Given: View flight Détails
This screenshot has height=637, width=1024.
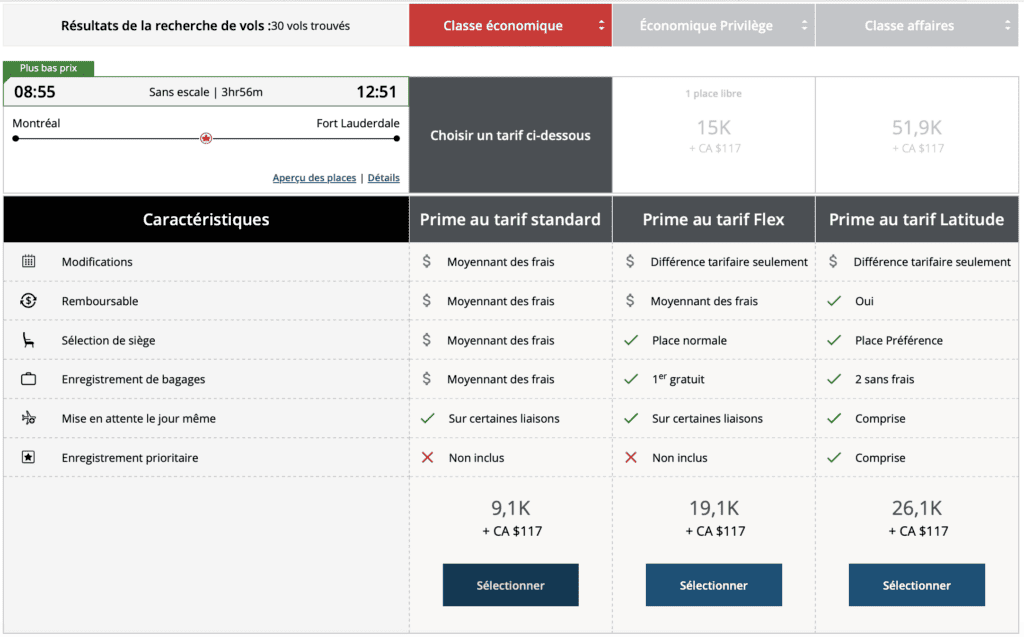Looking at the screenshot, I should [x=383, y=177].
